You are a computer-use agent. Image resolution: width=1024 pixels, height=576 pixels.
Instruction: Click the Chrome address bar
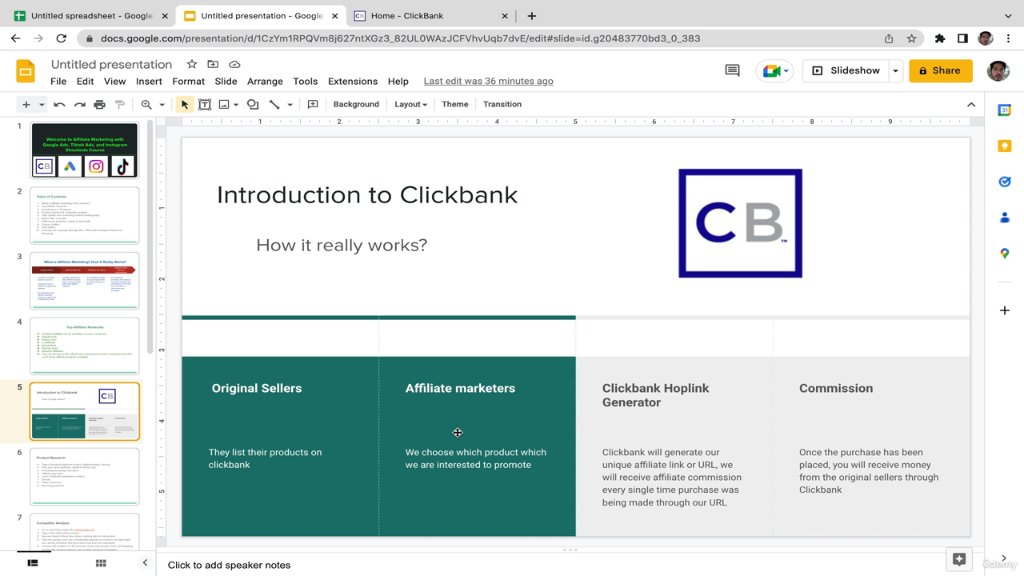(x=483, y=39)
